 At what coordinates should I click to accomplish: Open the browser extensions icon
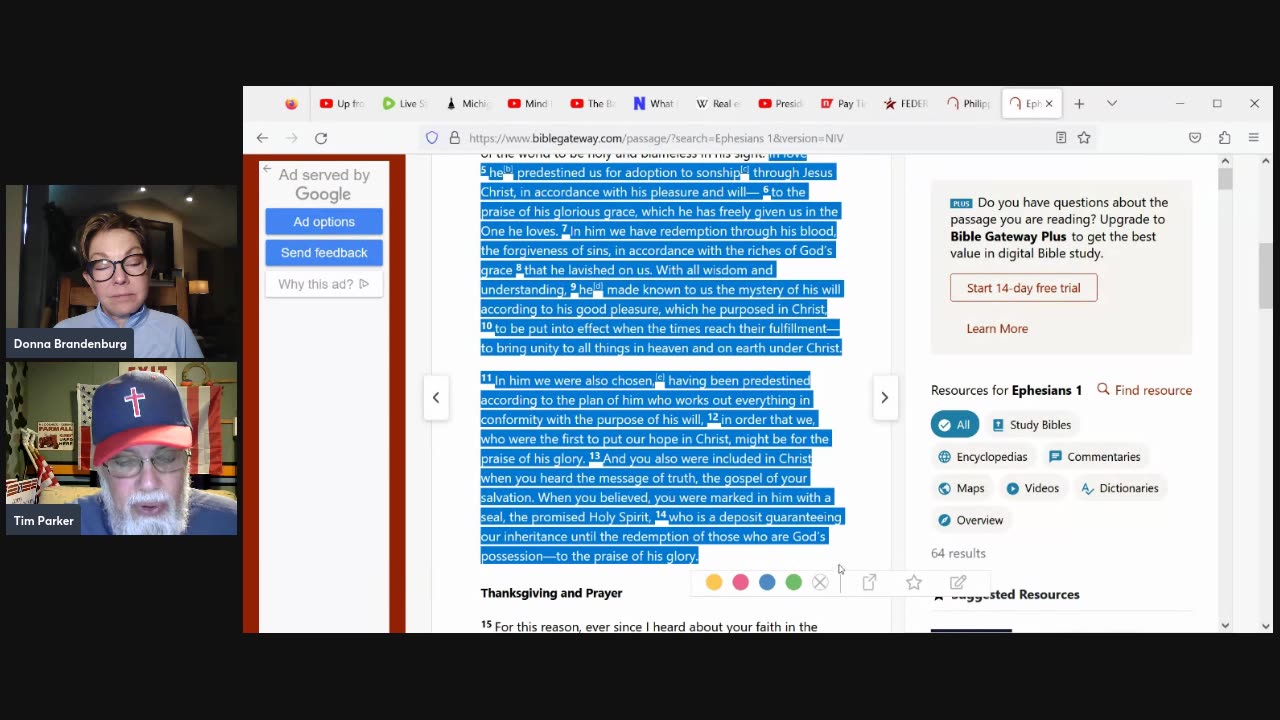[1224, 138]
